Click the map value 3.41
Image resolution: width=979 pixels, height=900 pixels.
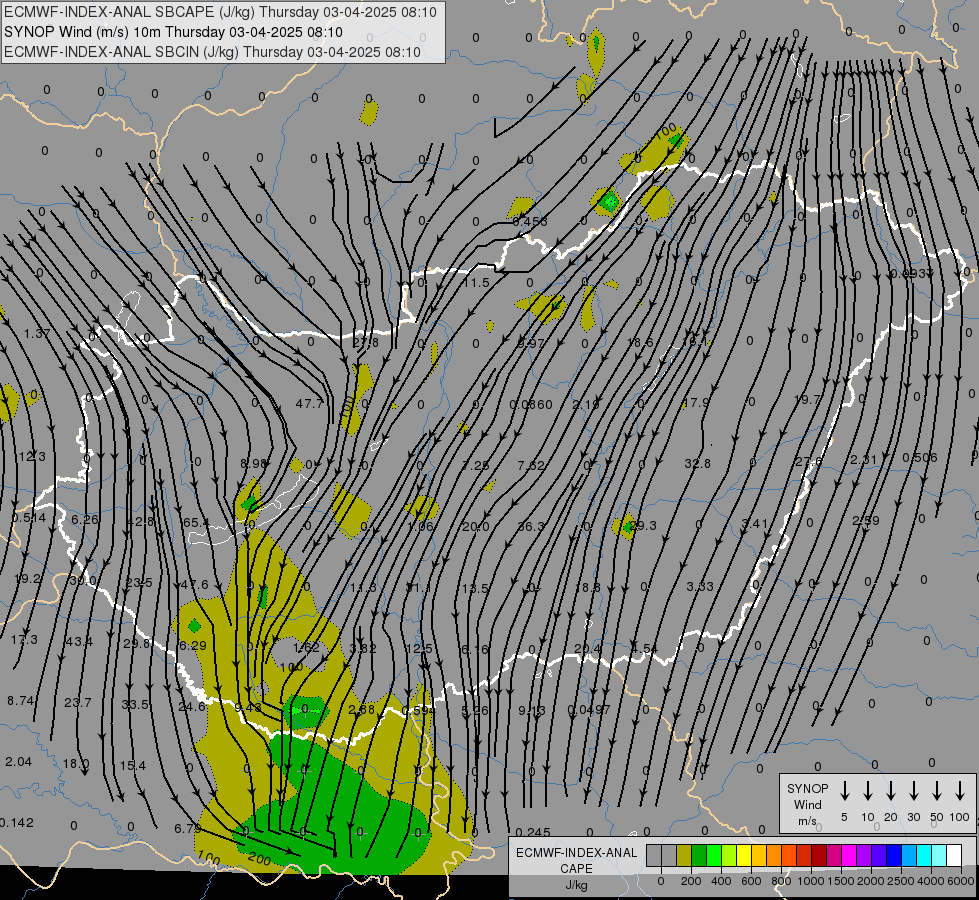pyautogui.click(x=754, y=523)
